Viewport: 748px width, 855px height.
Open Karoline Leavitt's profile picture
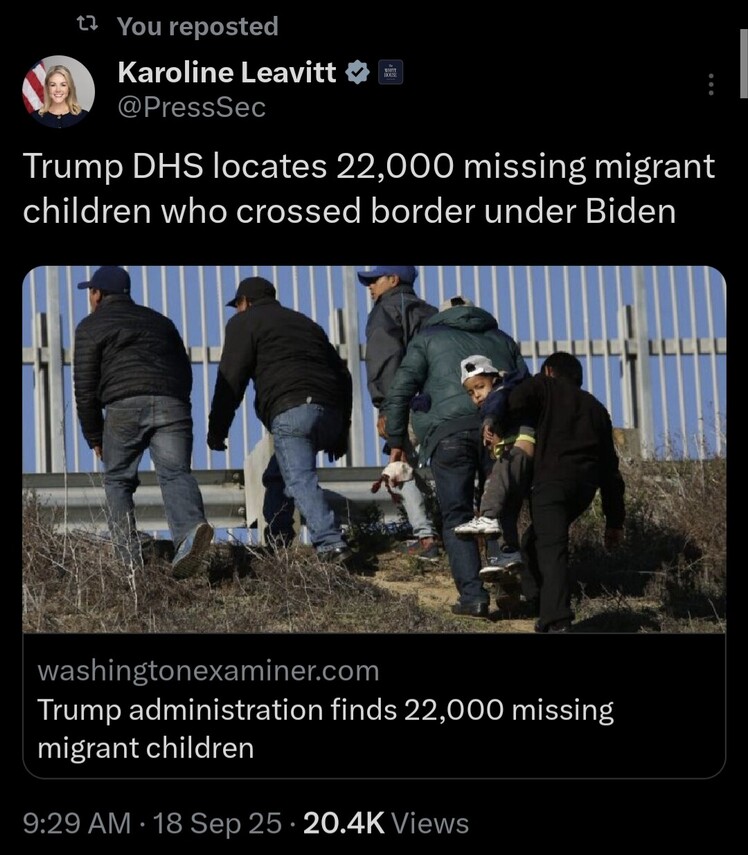tap(58, 91)
